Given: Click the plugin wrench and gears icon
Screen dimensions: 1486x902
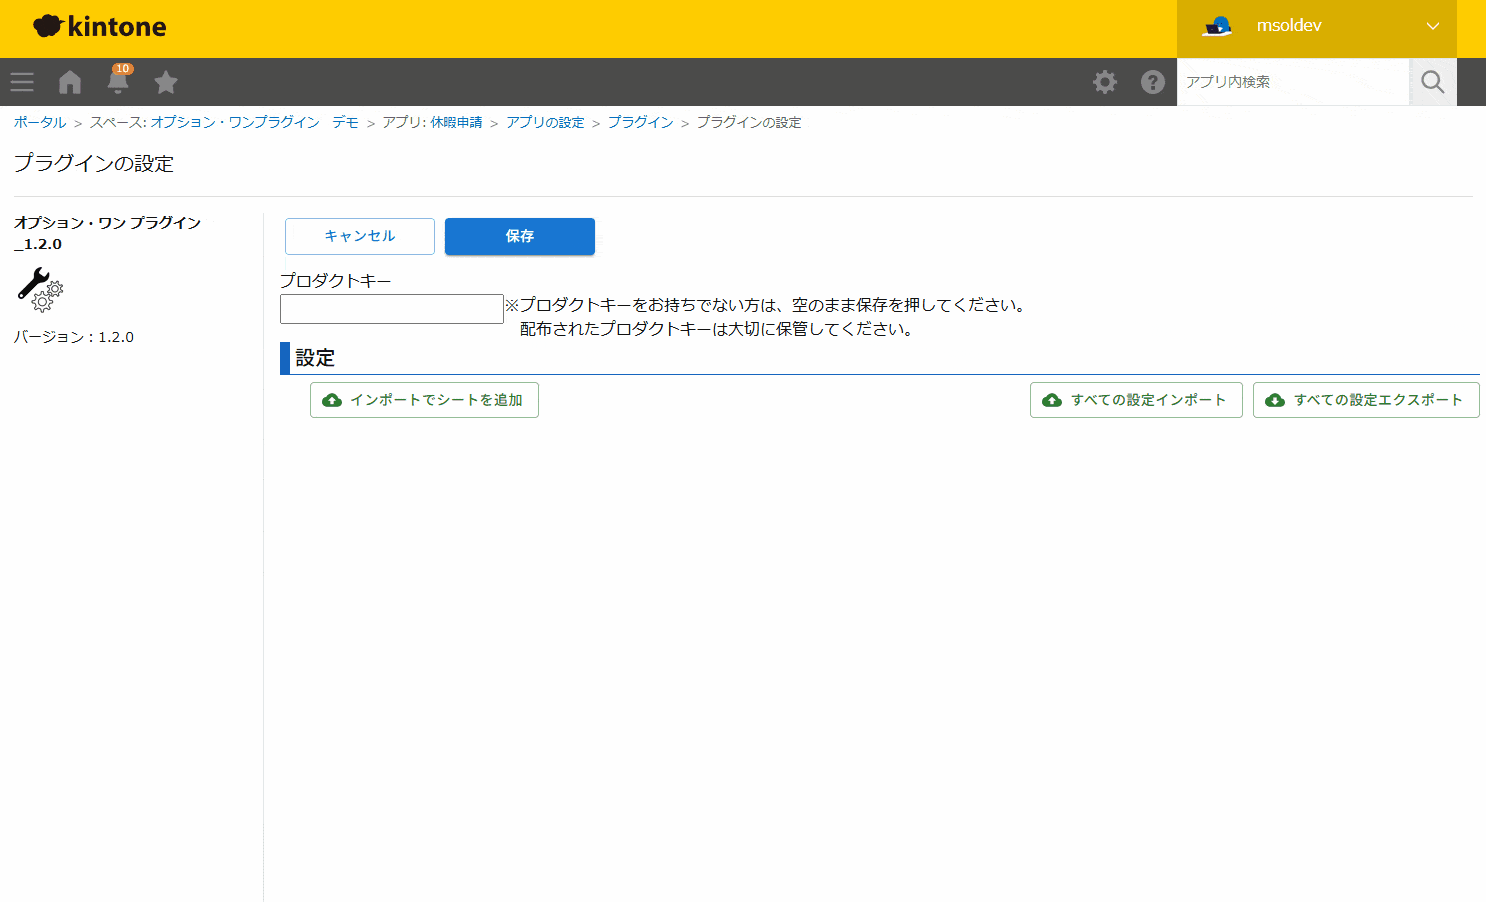Looking at the screenshot, I should pos(40,289).
